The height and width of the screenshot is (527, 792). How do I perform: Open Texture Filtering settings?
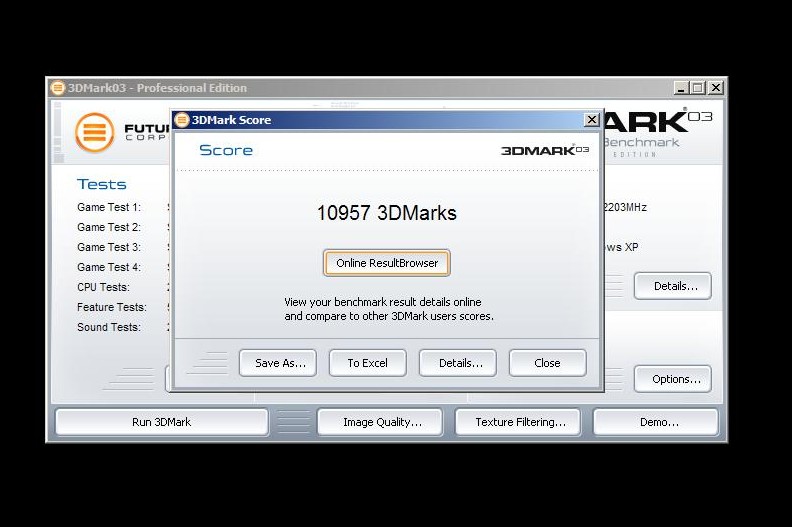[518, 422]
